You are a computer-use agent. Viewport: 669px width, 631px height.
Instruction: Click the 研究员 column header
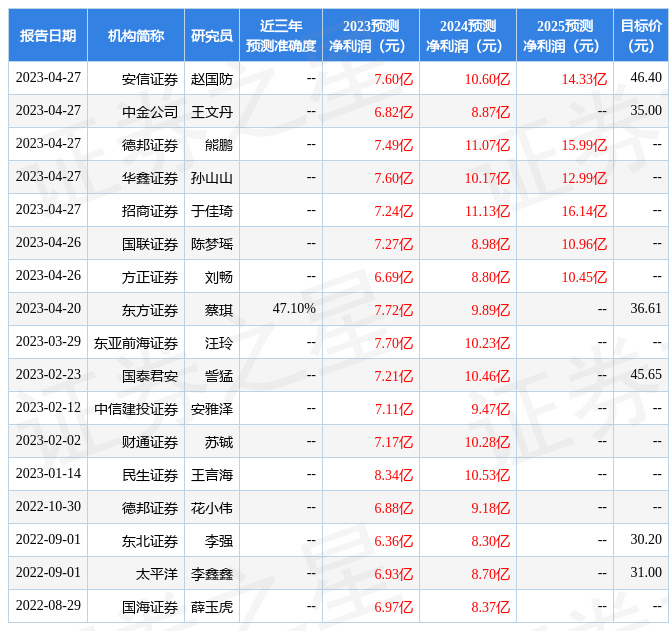(212, 35)
